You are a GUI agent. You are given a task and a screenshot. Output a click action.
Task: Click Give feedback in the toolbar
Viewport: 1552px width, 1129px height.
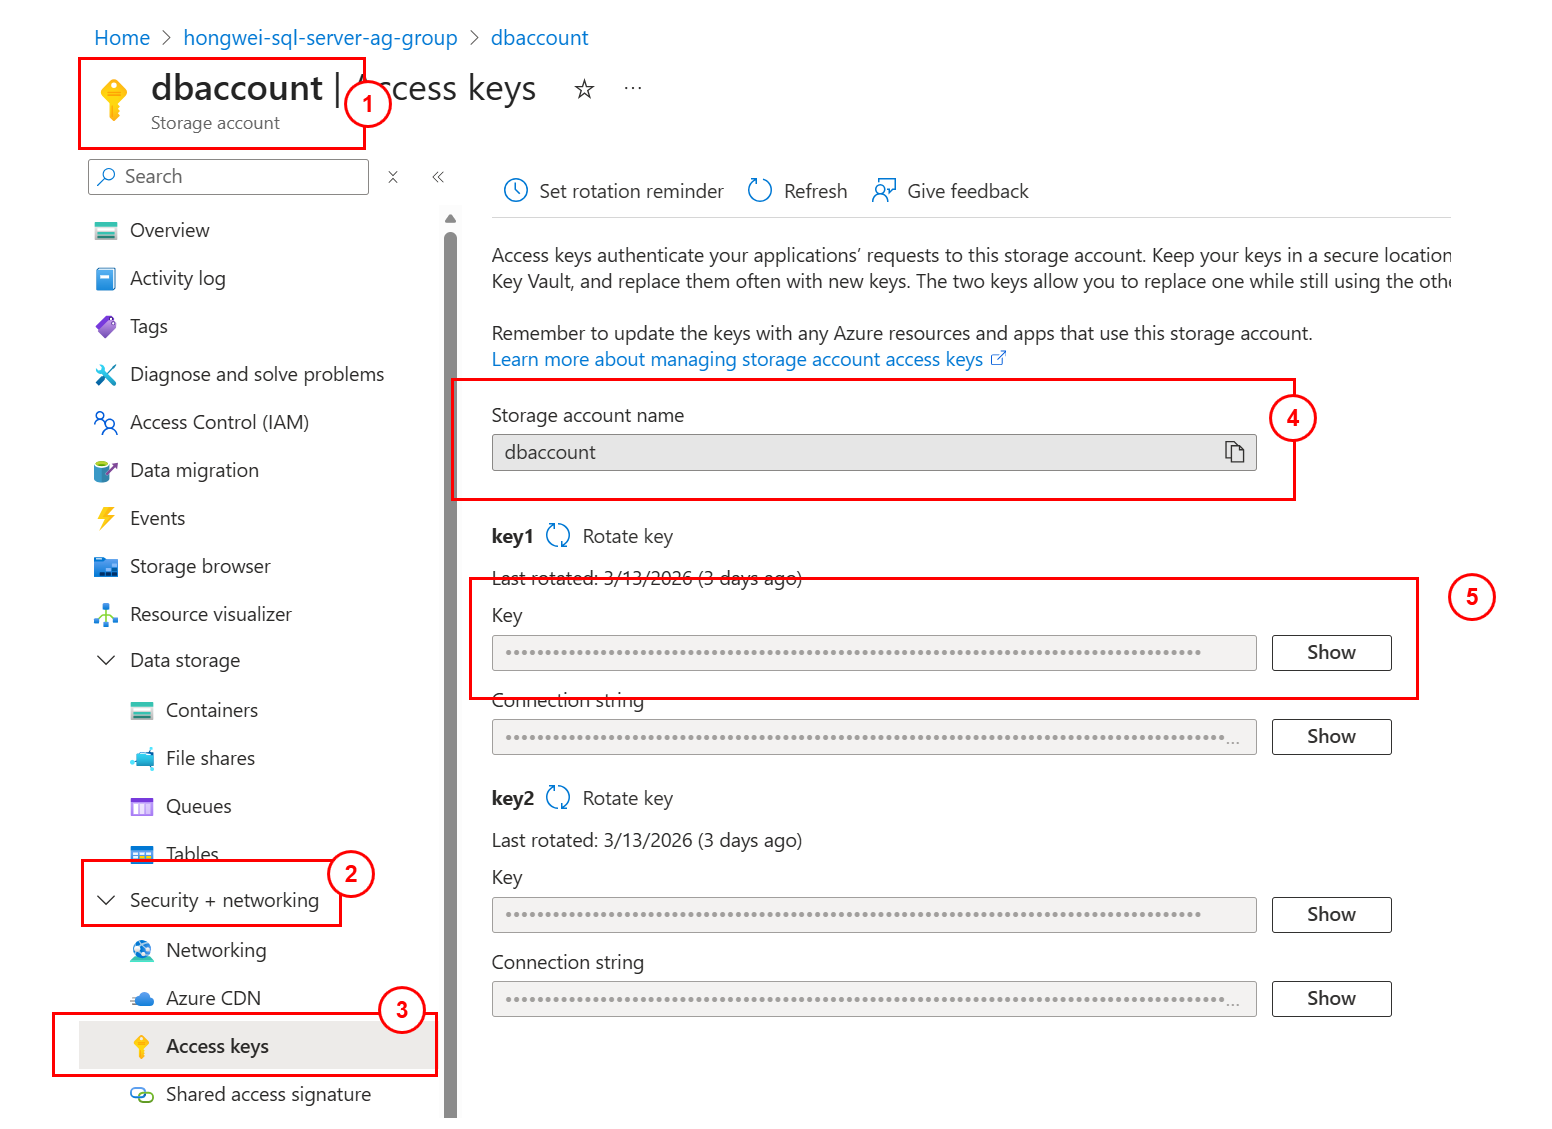click(950, 191)
